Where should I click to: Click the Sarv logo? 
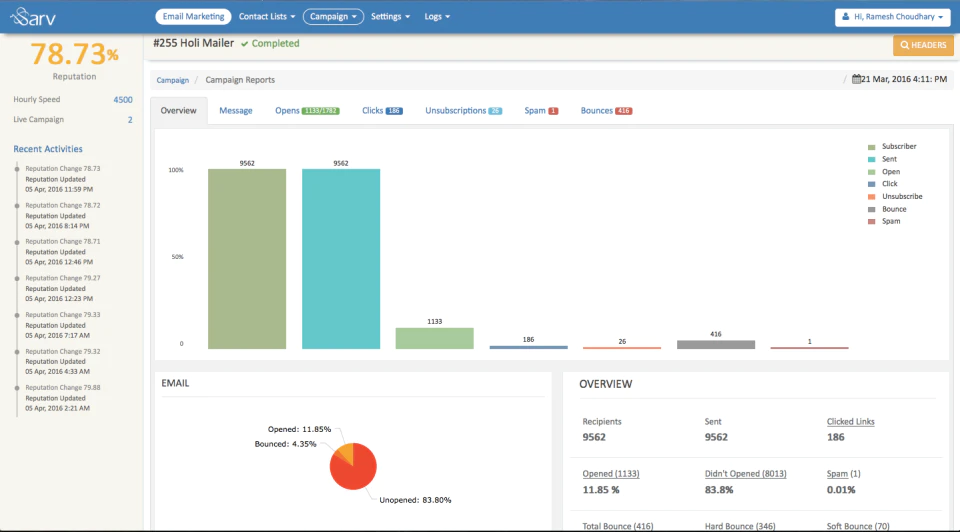[x=32, y=17]
